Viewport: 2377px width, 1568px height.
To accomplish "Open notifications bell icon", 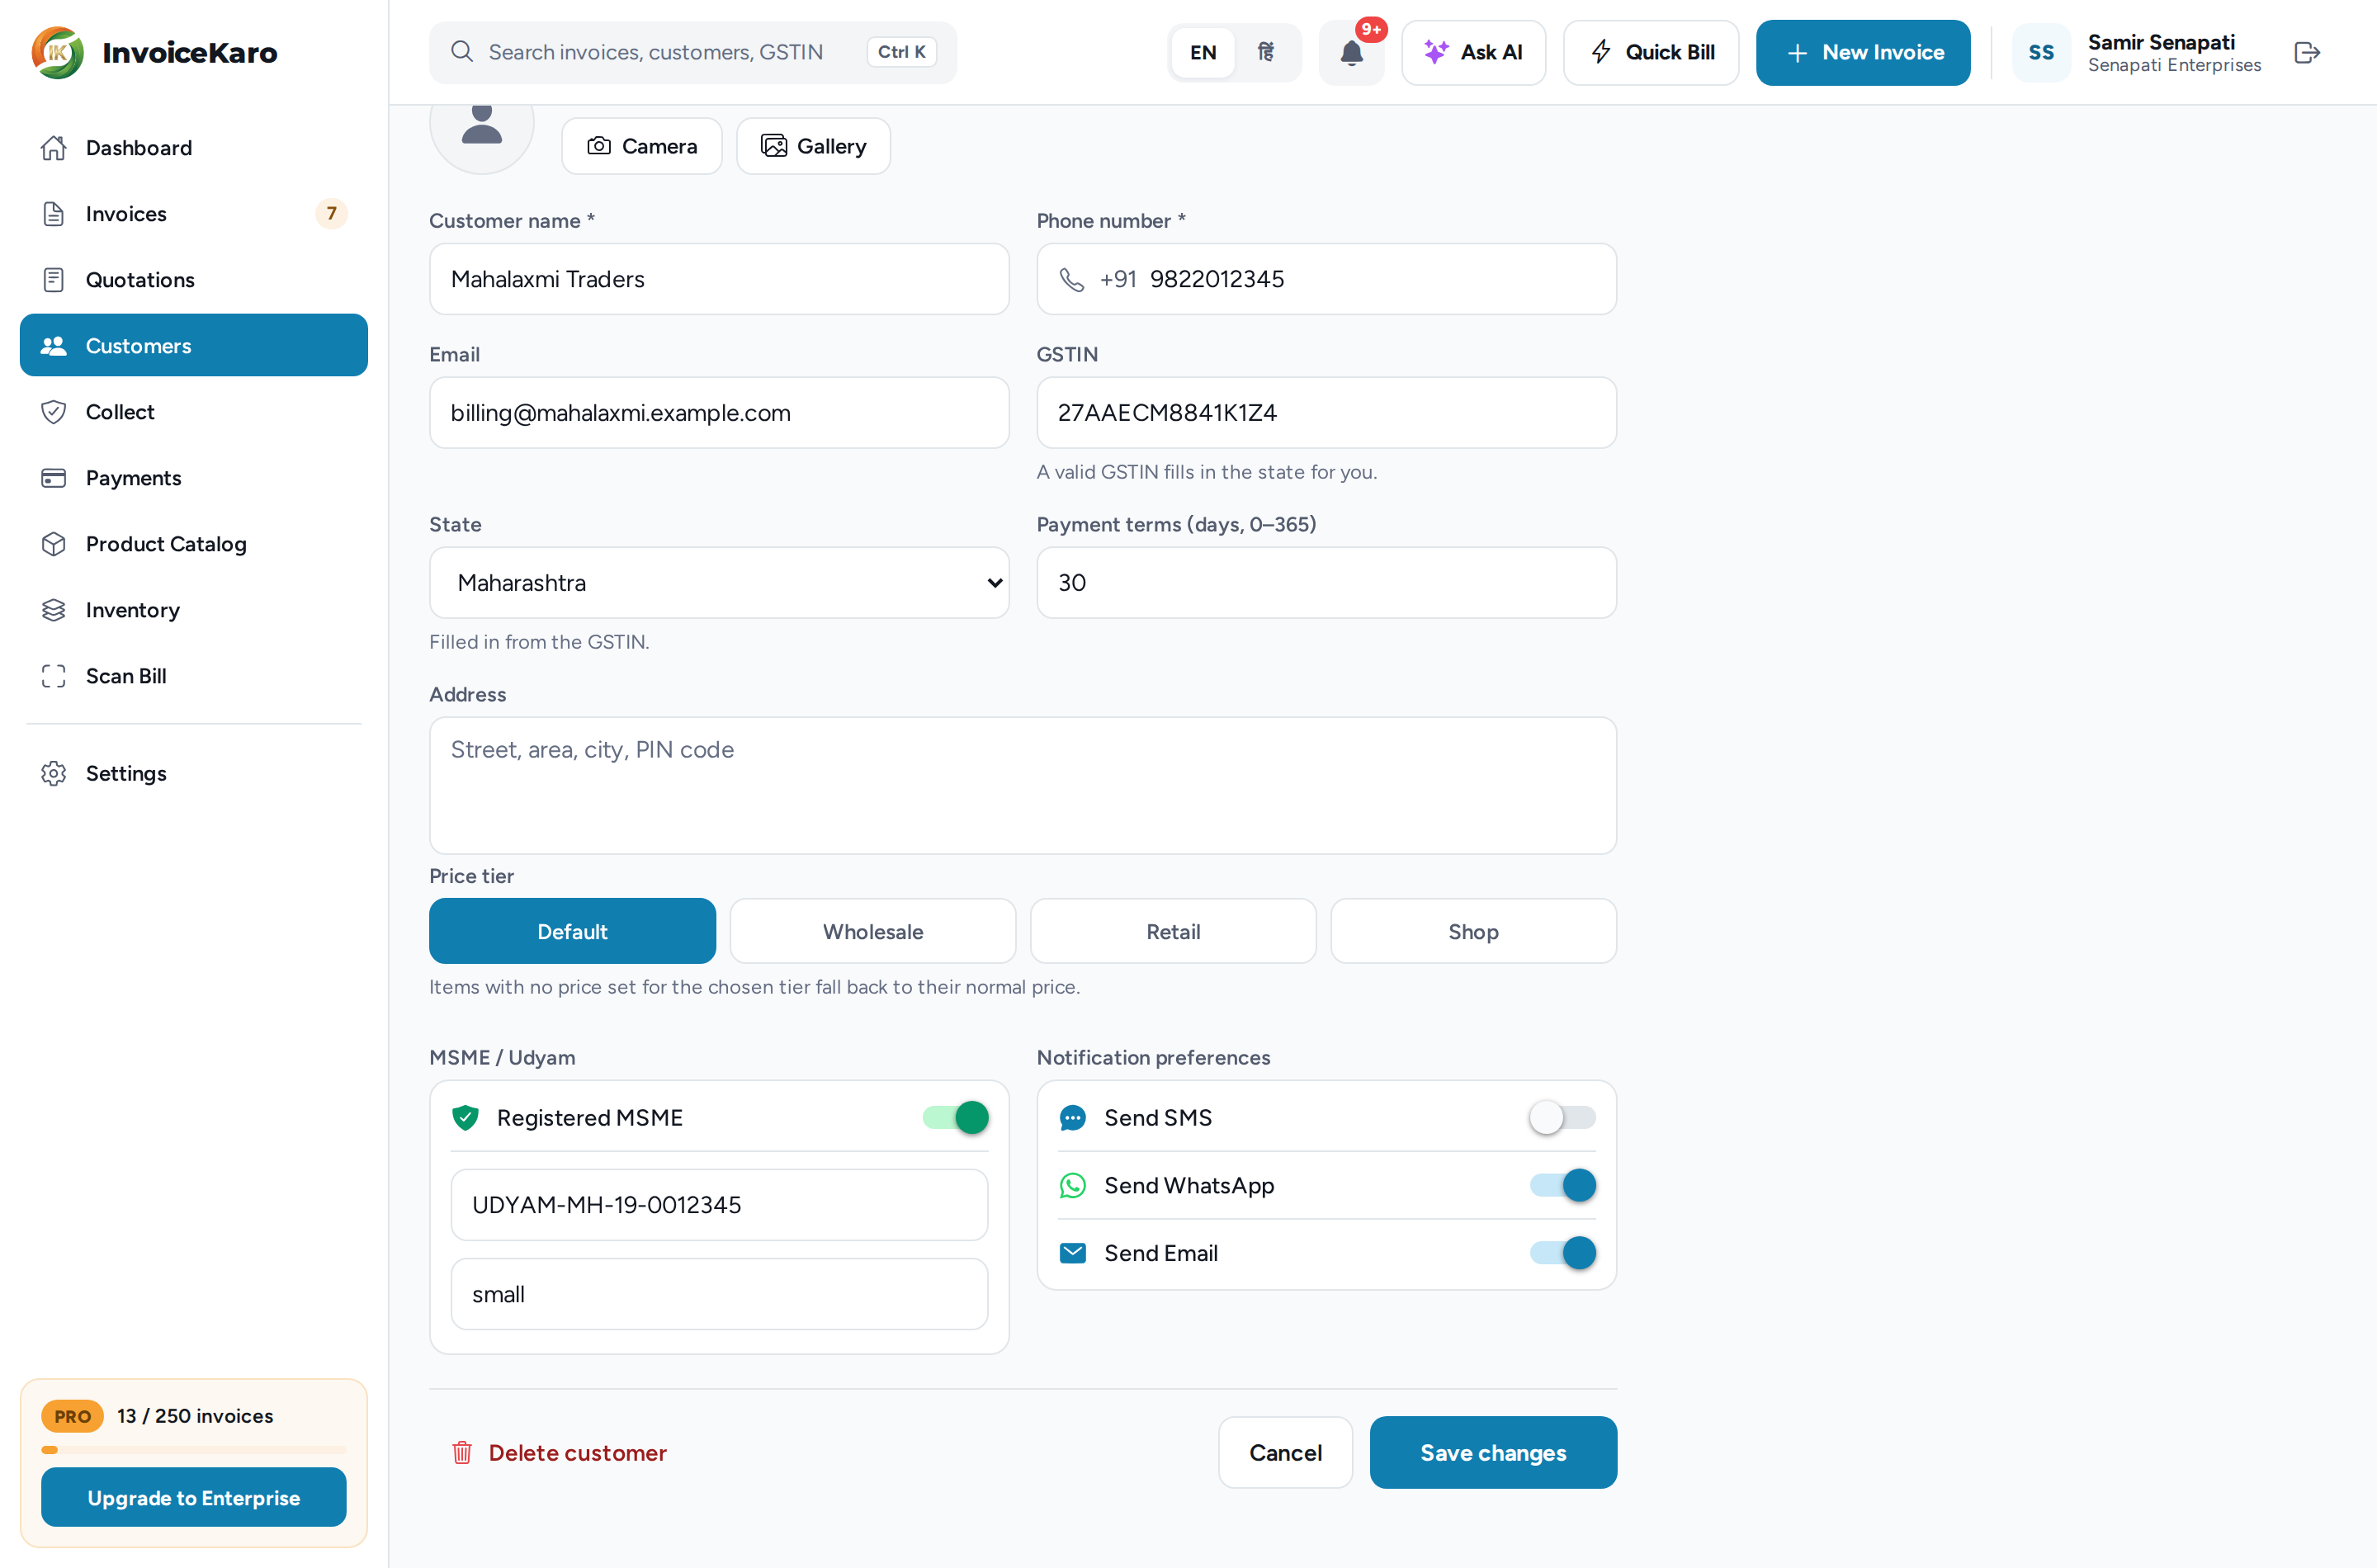I will point(1351,52).
